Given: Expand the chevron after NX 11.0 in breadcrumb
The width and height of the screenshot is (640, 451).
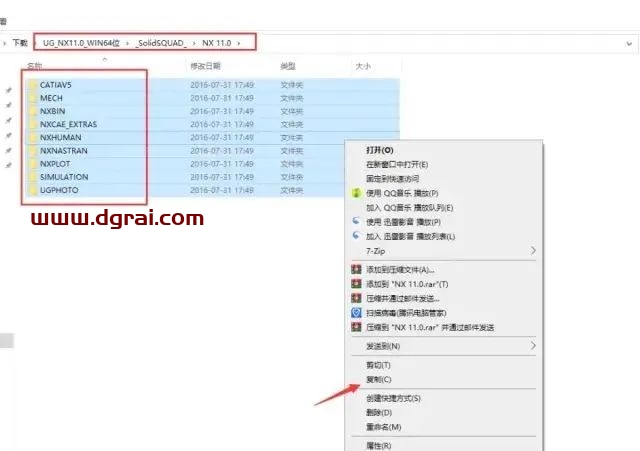Looking at the screenshot, I should [239, 43].
